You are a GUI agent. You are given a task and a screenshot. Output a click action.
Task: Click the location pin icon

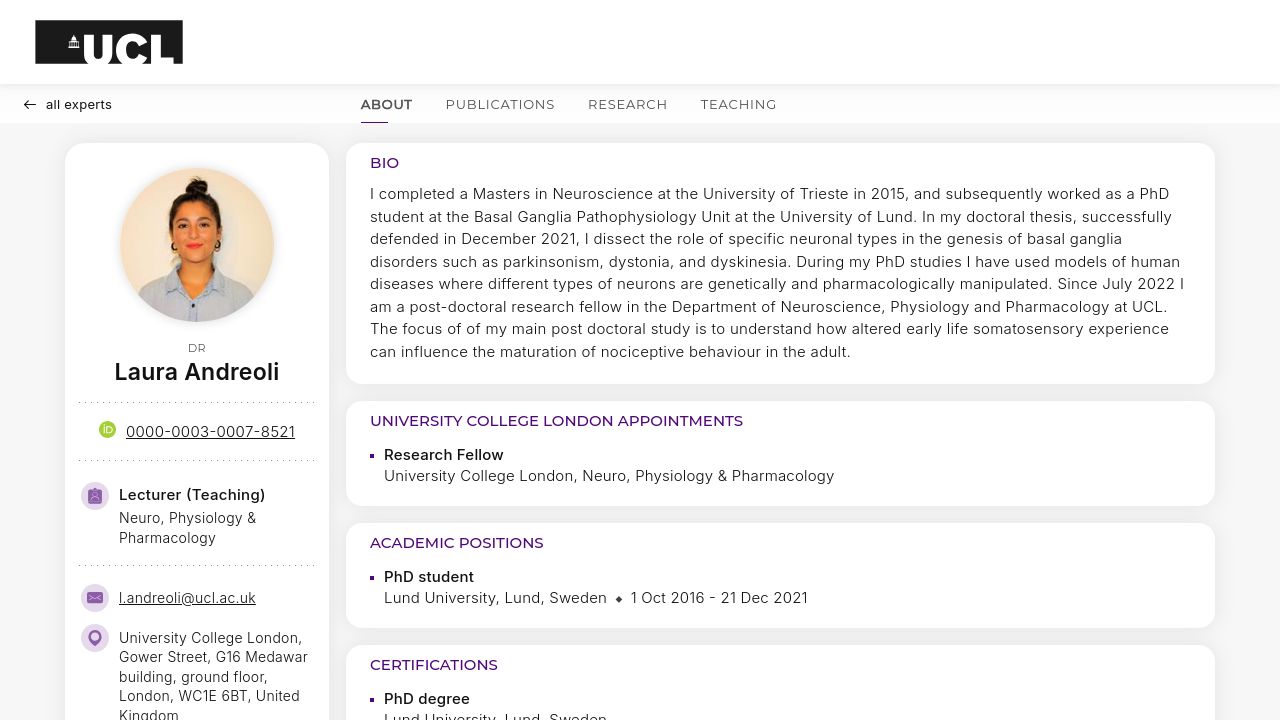click(x=95, y=638)
